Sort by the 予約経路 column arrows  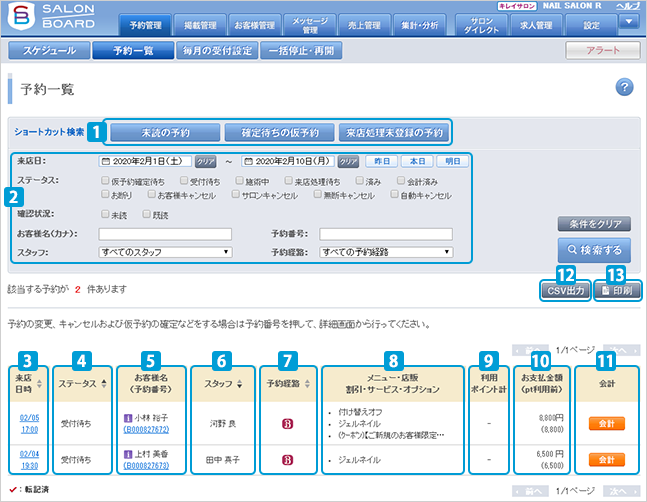click(304, 384)
